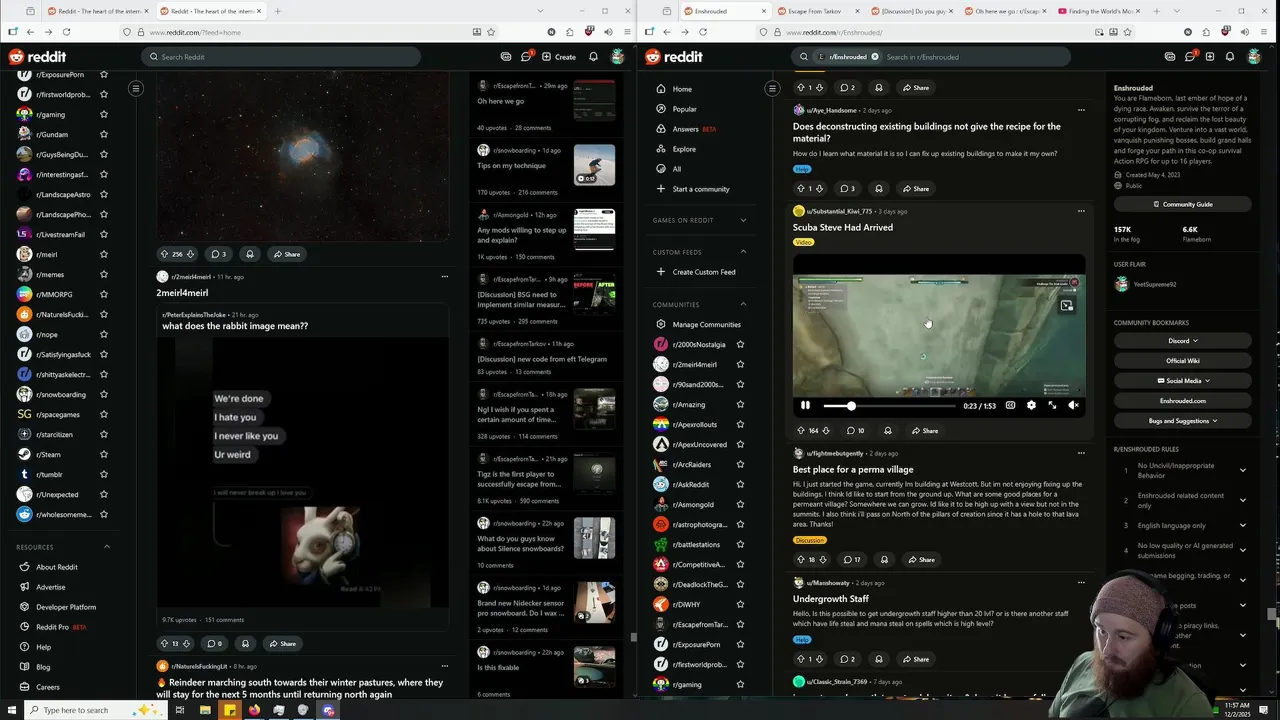This screenshot has width=1280, height=720.
Task: Open fullscreen for the Scuba Steve video
Action: click(1052, 405)
